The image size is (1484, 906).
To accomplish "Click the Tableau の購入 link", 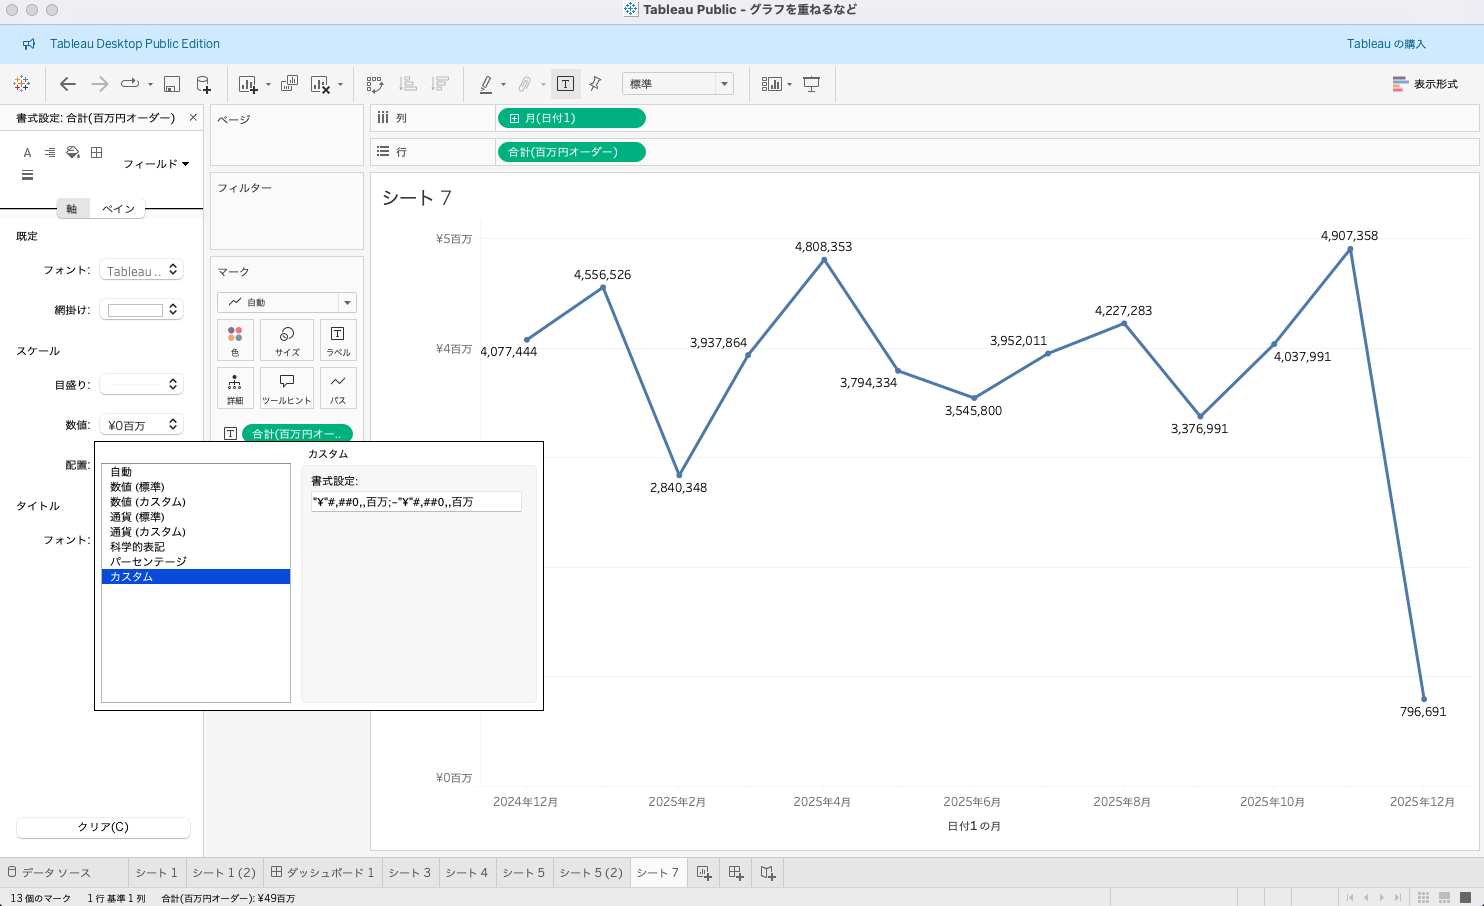I will [1386, 44].
